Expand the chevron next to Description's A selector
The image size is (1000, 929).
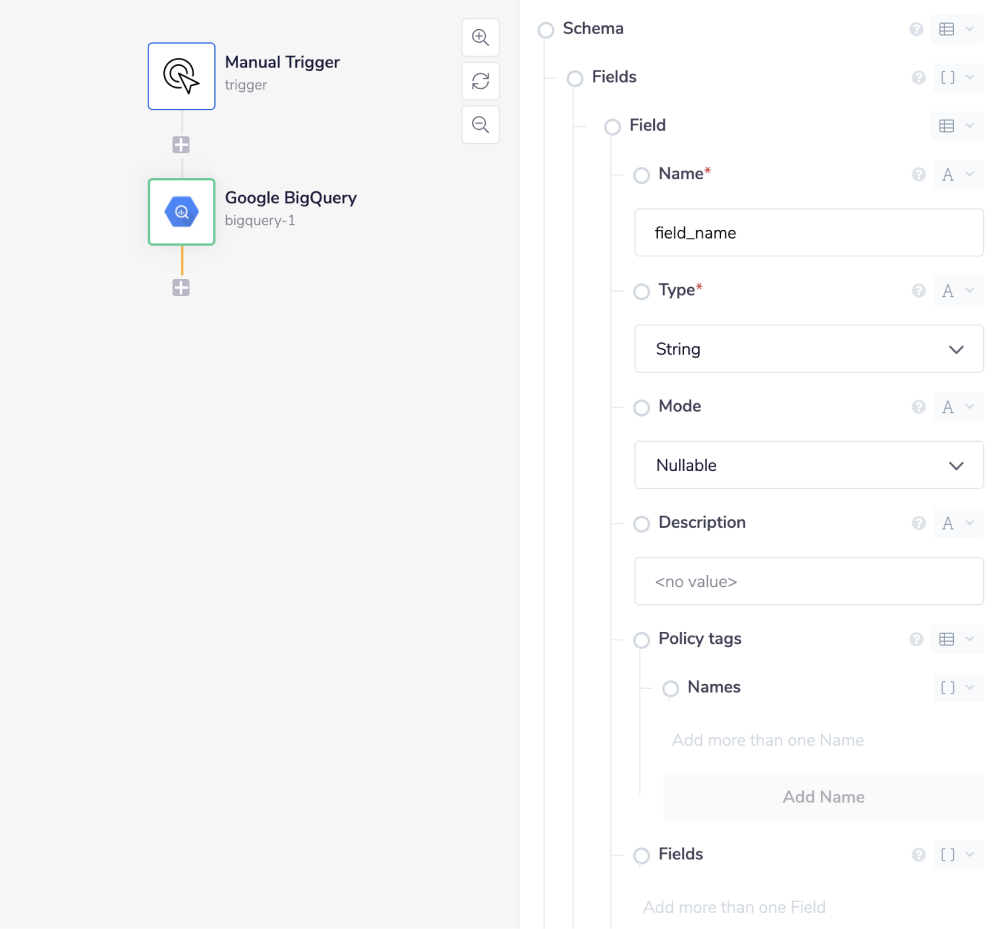click(x=969, y=523)
